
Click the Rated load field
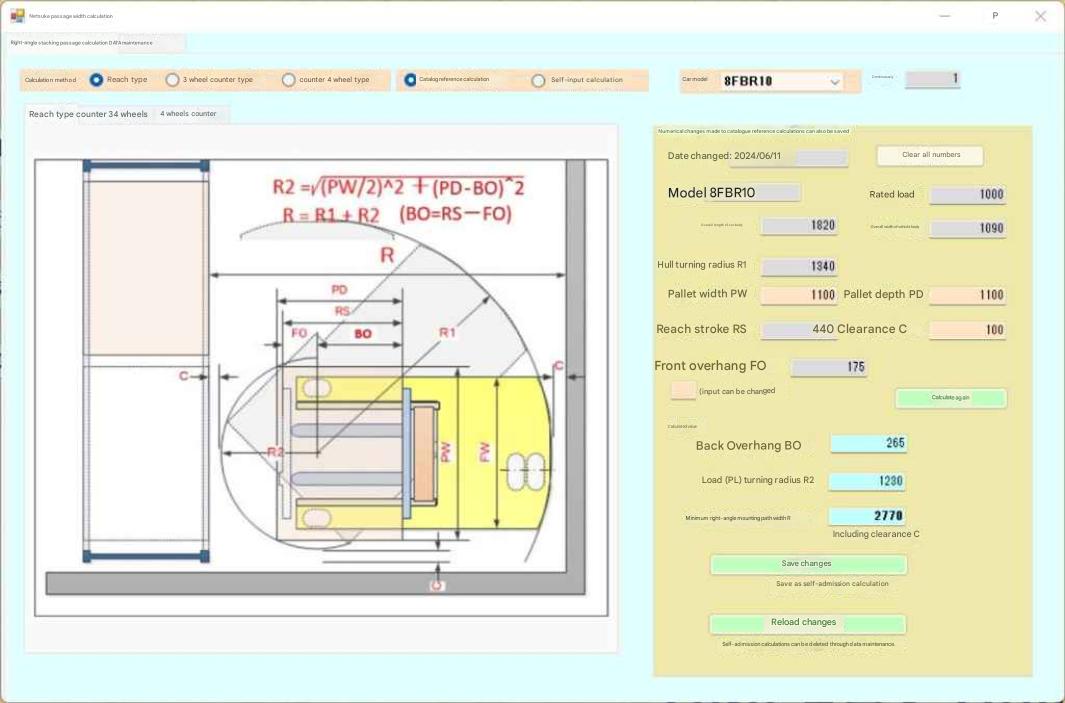[x=966, y=195]
